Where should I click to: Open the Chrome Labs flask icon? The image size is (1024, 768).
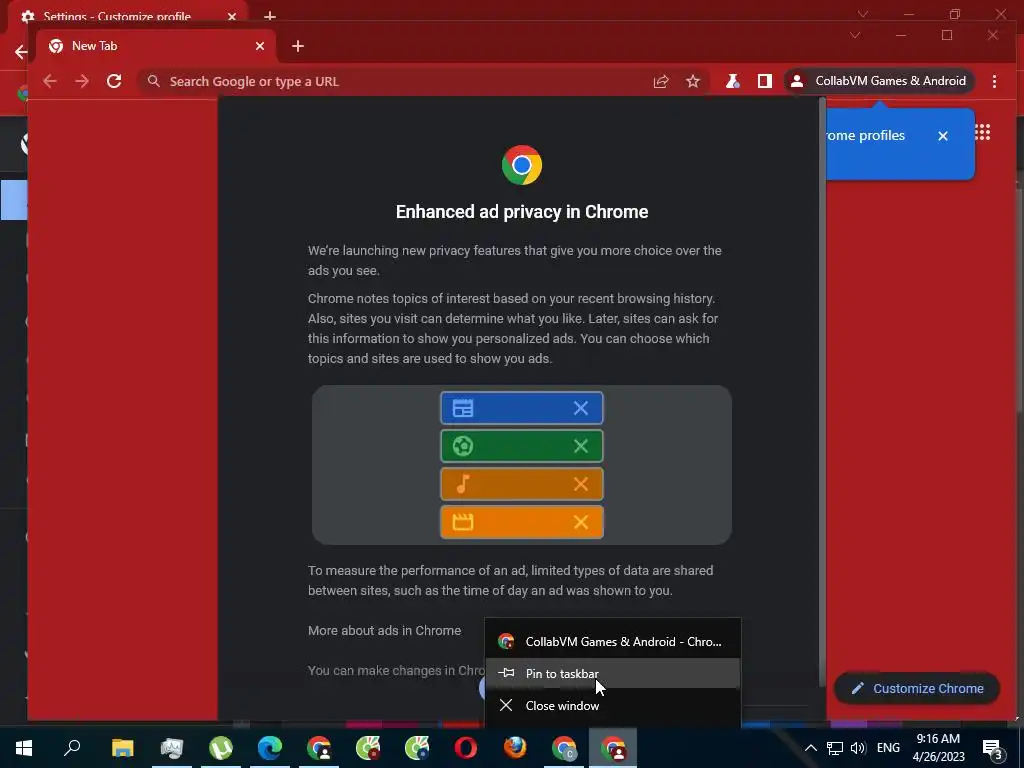733,81
